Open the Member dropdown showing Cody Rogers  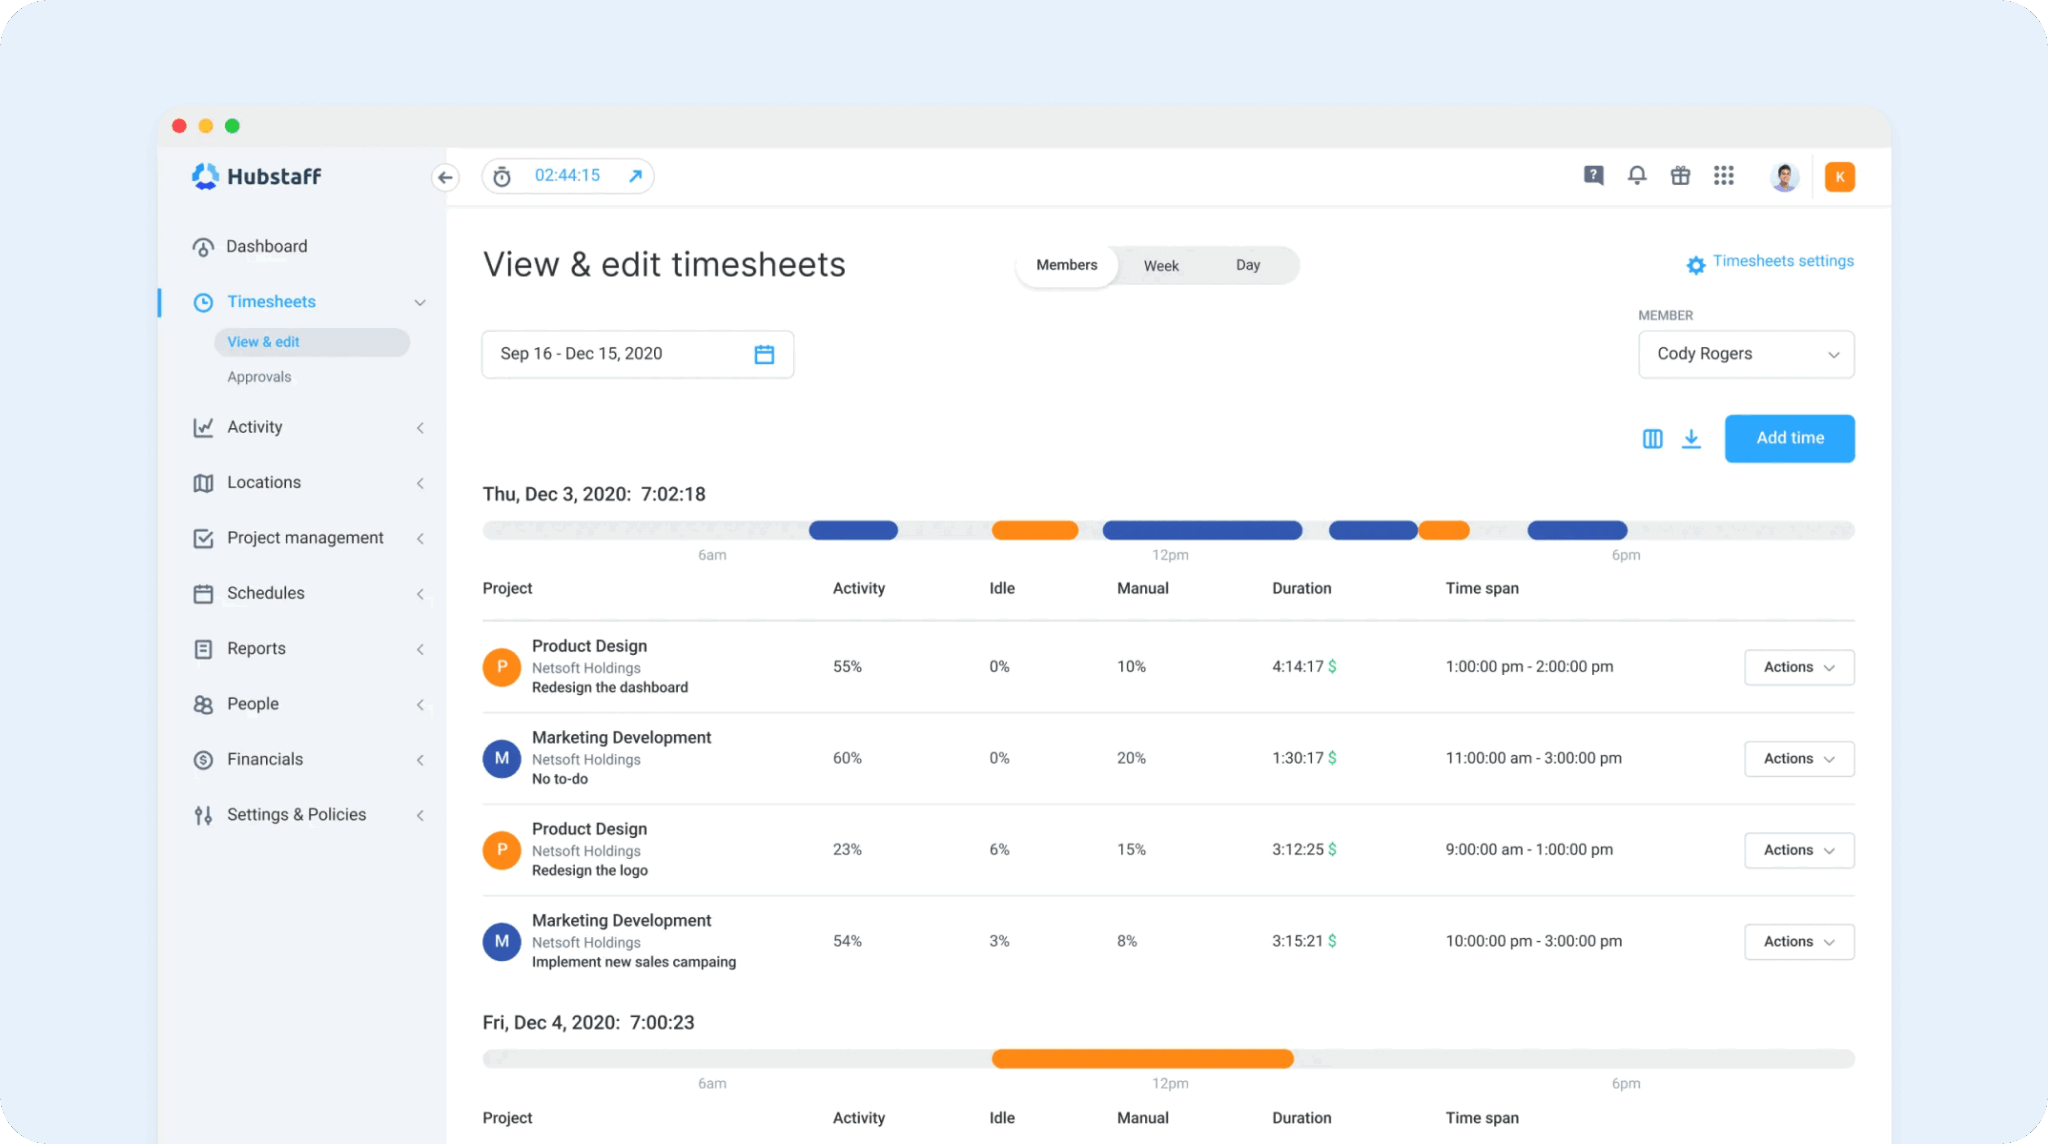(1746, 354)
